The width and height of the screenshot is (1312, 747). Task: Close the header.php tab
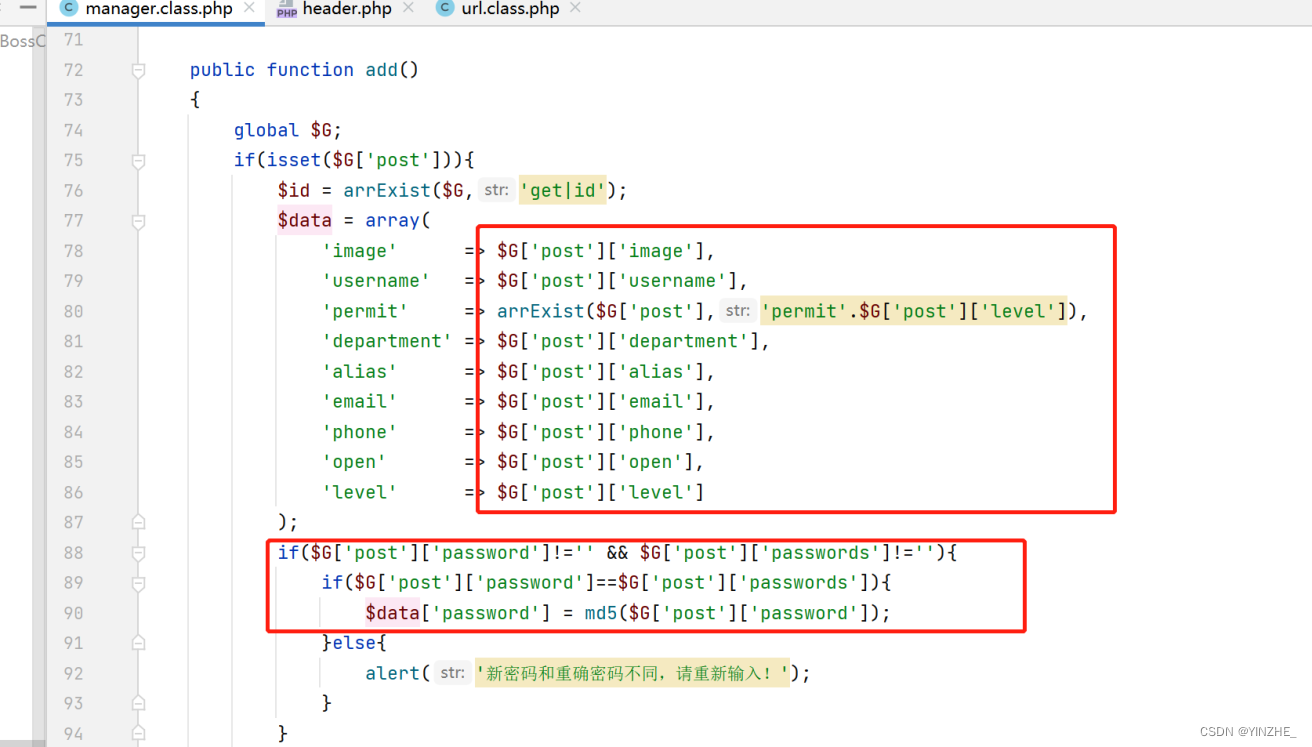point(407,8)
